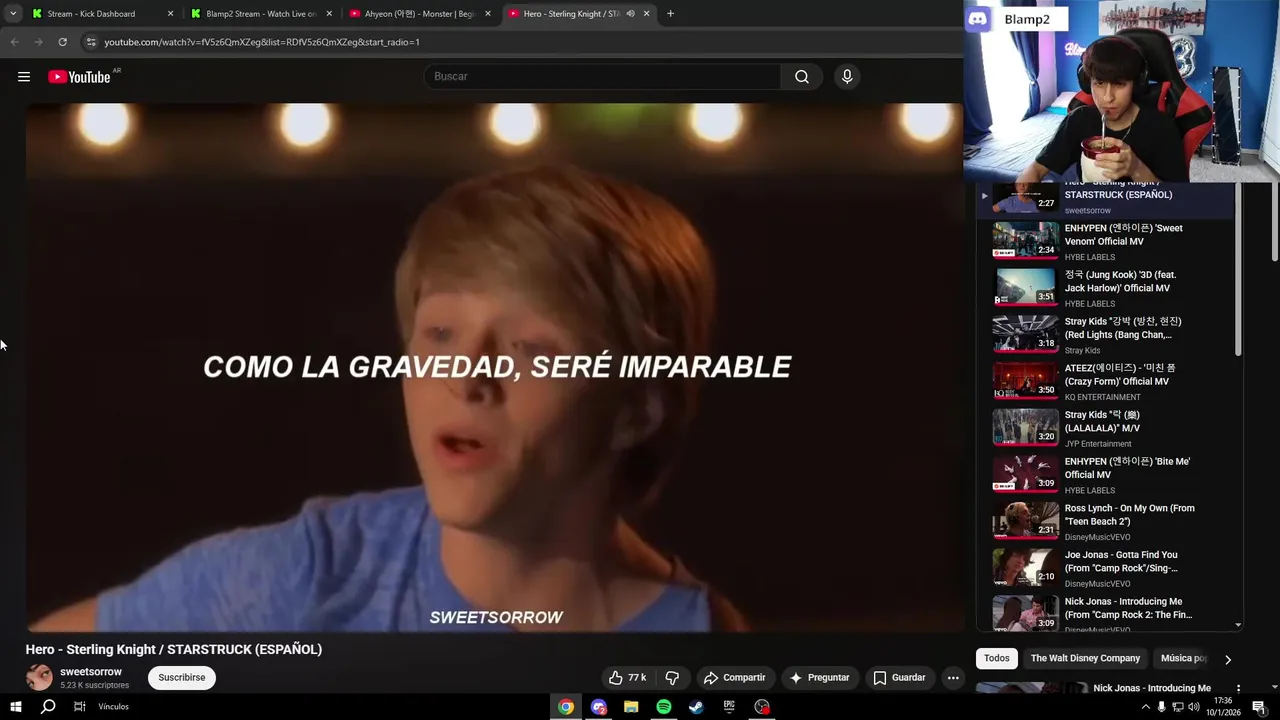Show hidden system tray icons
Screen dimensions: 1280x720
[x=1145, y=707]
